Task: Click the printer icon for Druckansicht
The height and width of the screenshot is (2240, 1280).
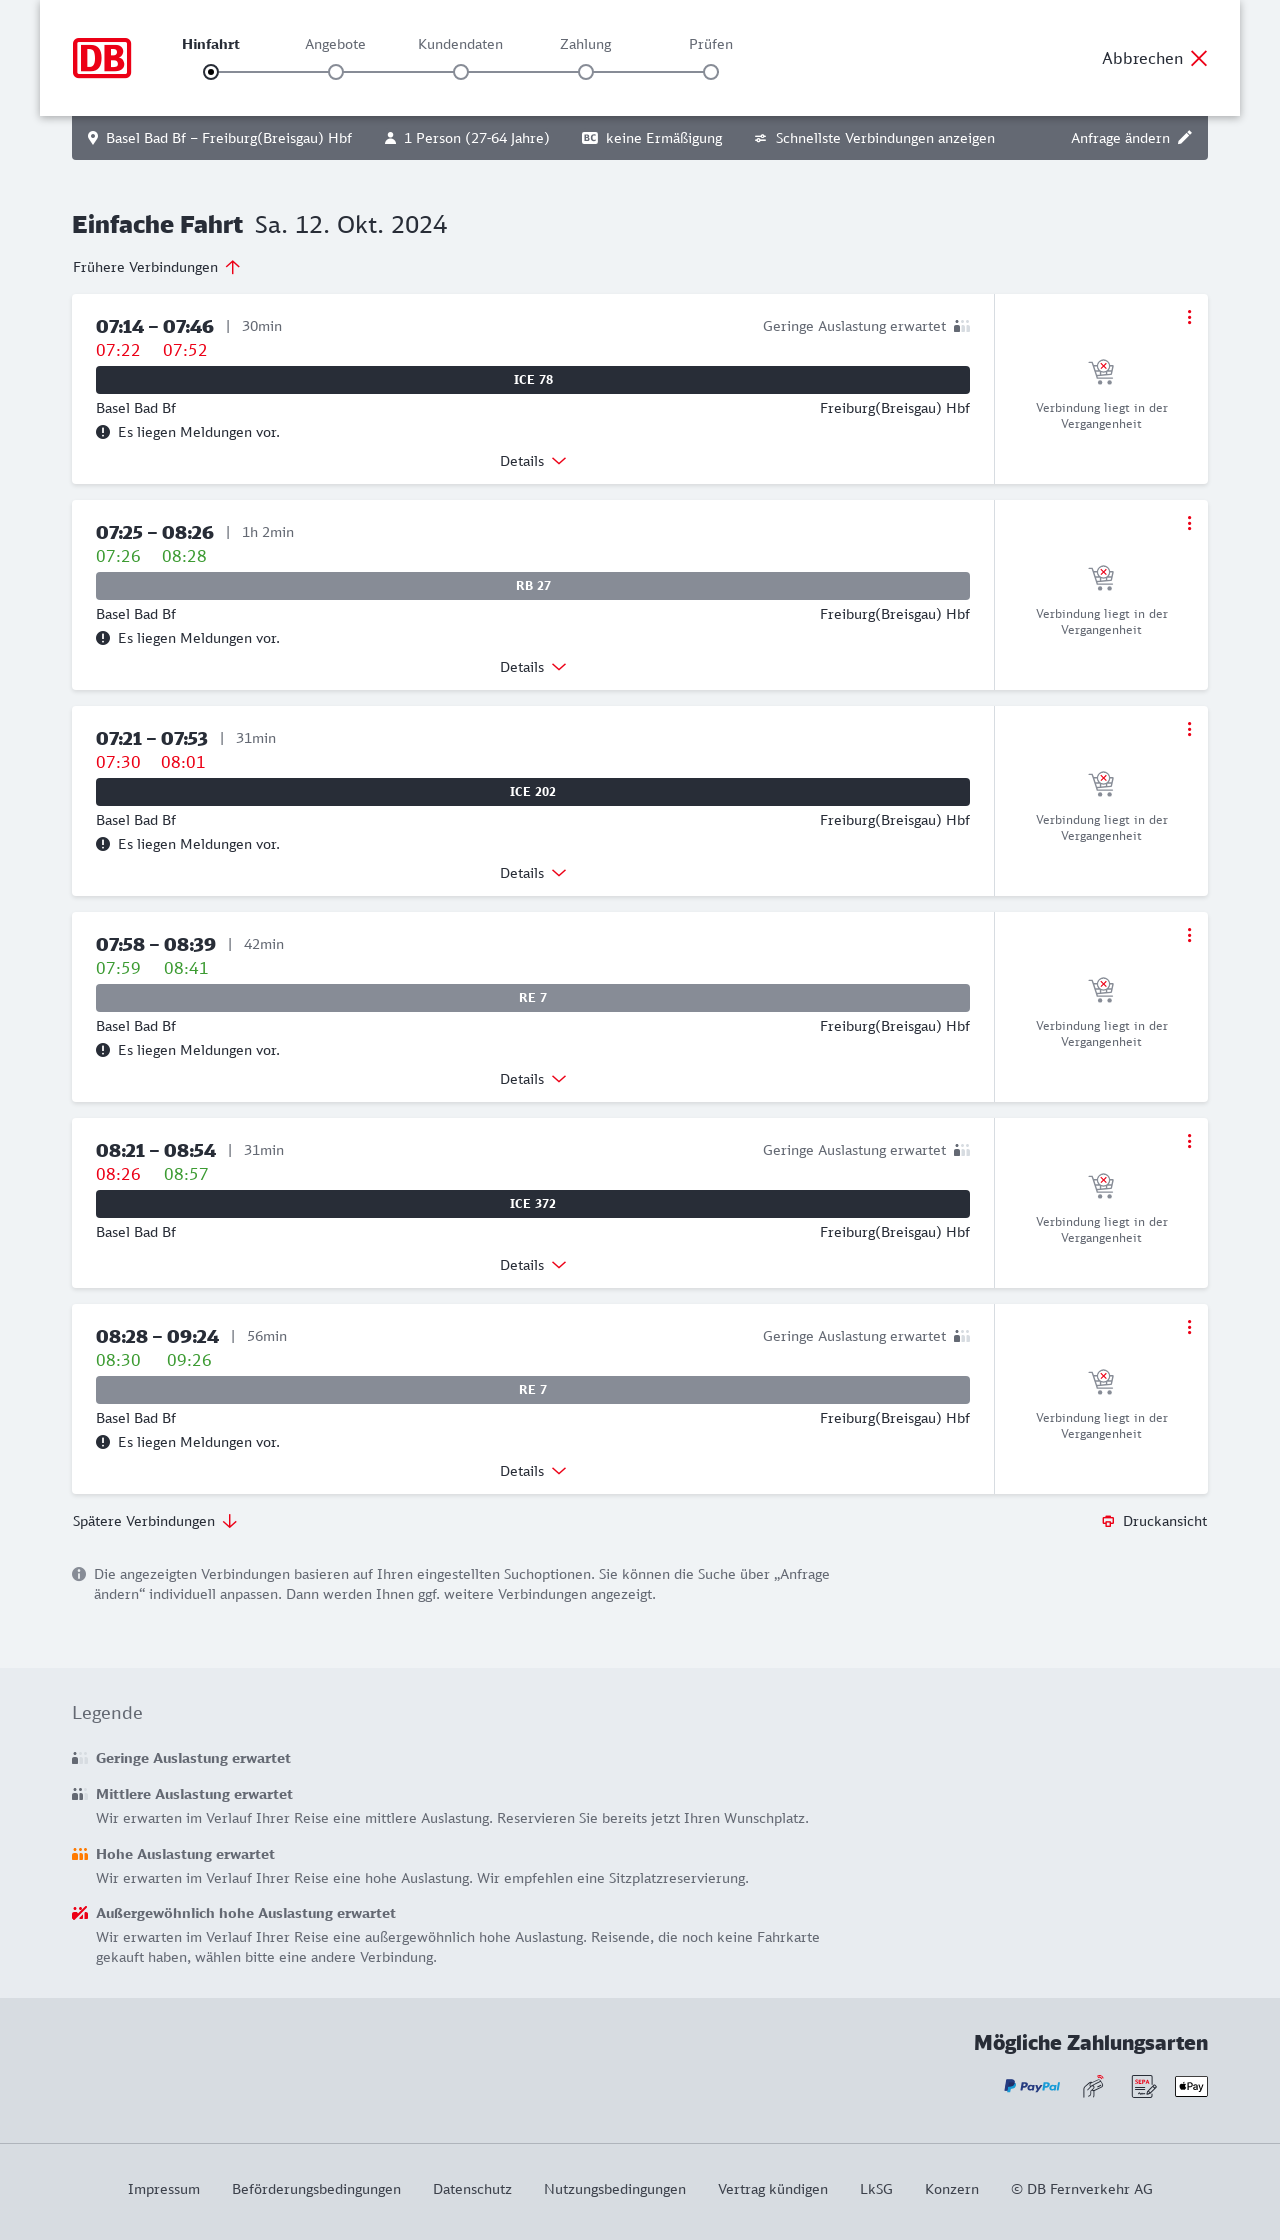Action: [1108, 1521]
